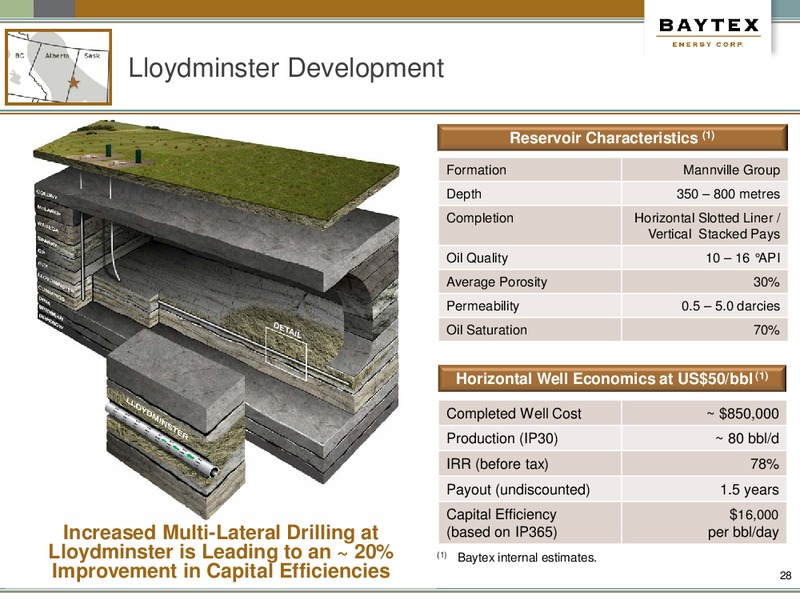
Task: Click the 'Depth' row label
Action: point(463,194)
